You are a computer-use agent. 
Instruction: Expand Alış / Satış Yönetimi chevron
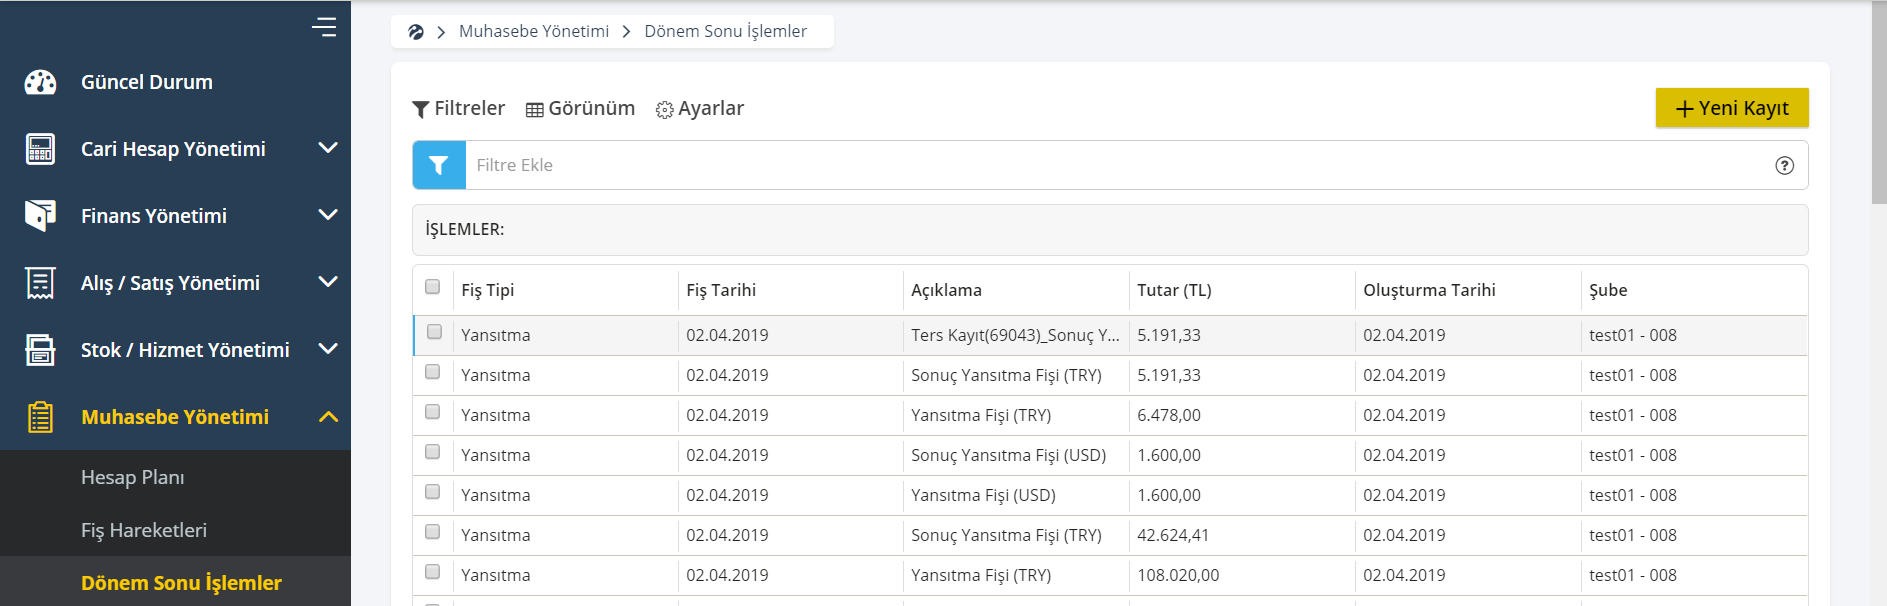(x=328, y=282)
